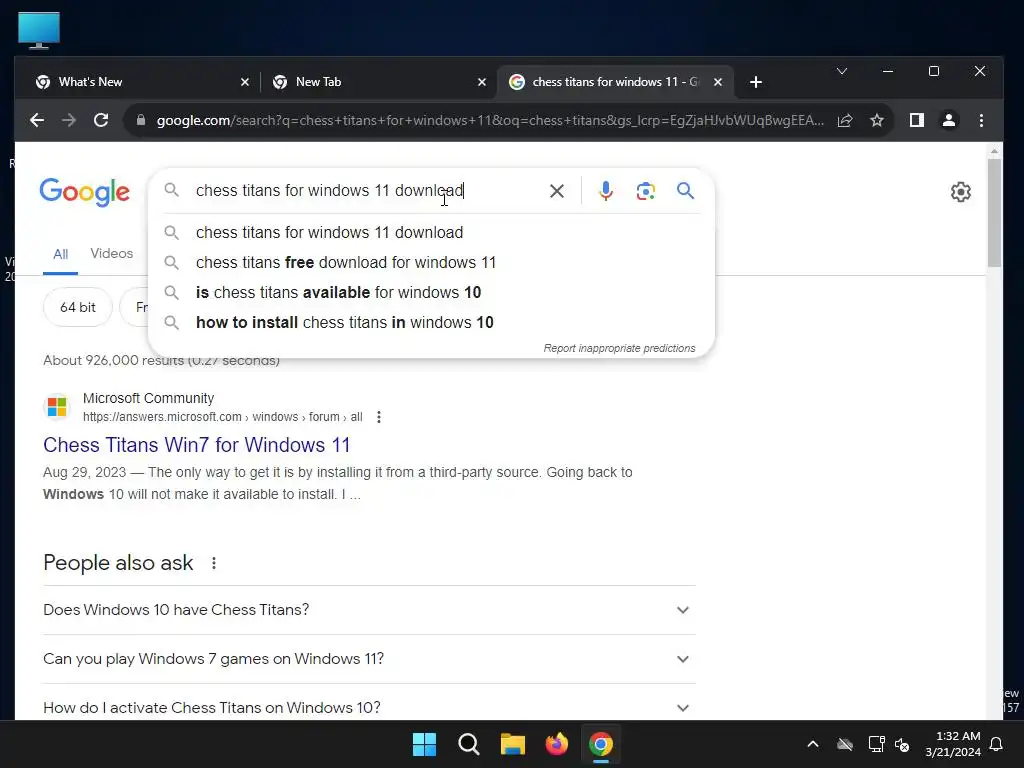Pick suggestion 'is chess titans available for windows 10'
This screenshot has width=1024, height=768.
tap(431, 293)
